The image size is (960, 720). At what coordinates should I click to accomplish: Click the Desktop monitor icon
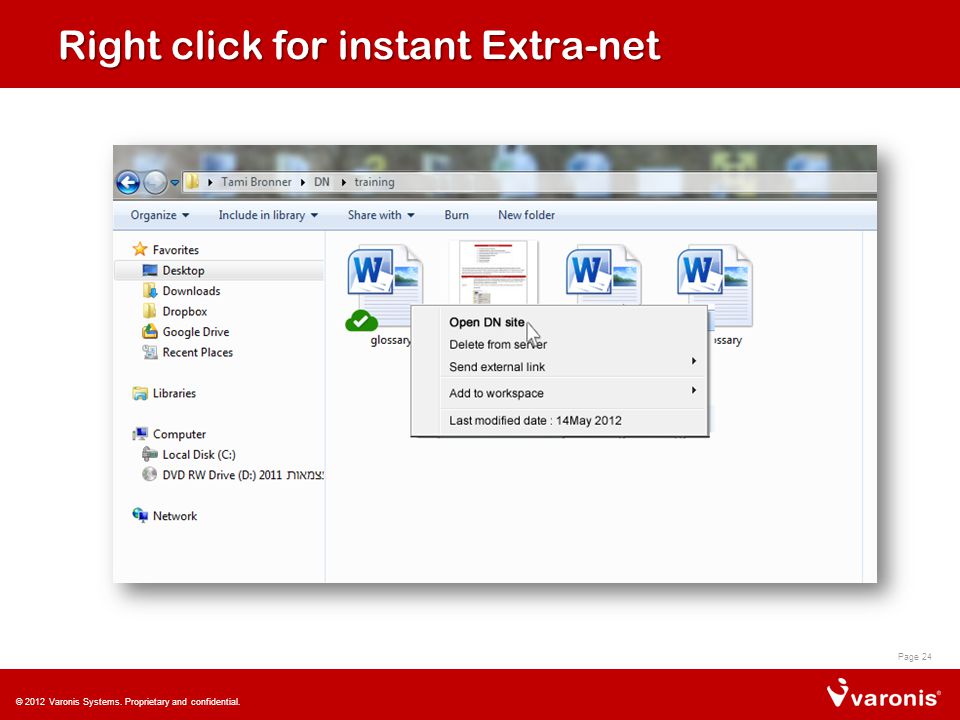coord(150,270)
